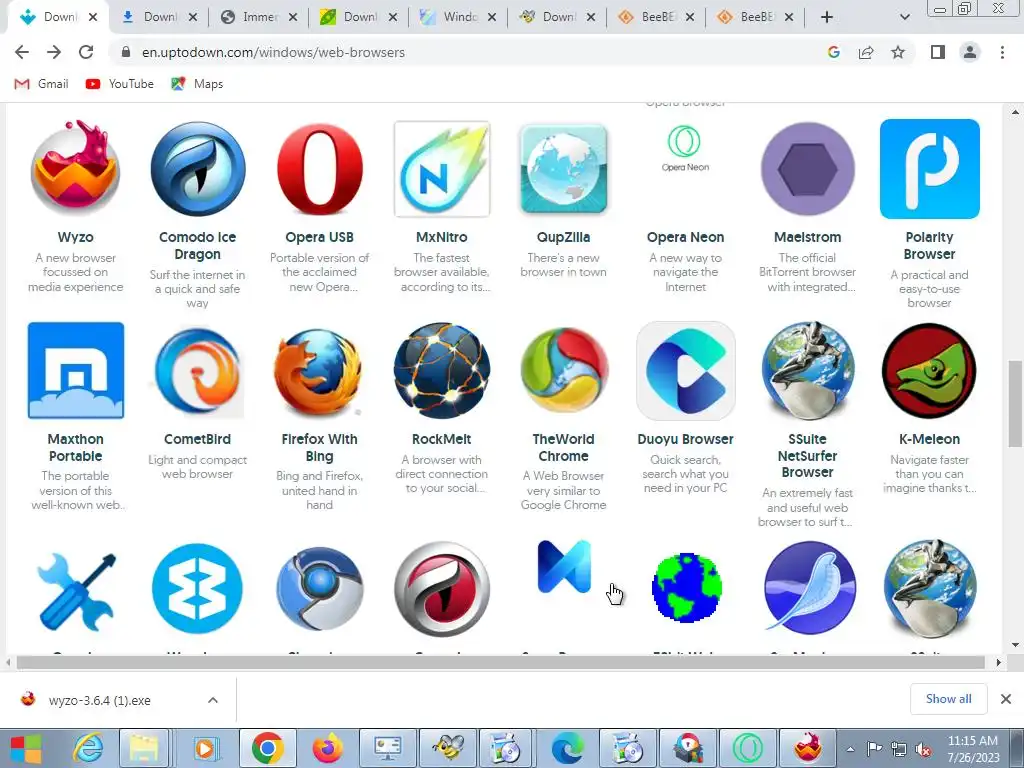
Task: Expand options for wyzo-3.6.4 (1).exe download
Action: coord(213,700)
